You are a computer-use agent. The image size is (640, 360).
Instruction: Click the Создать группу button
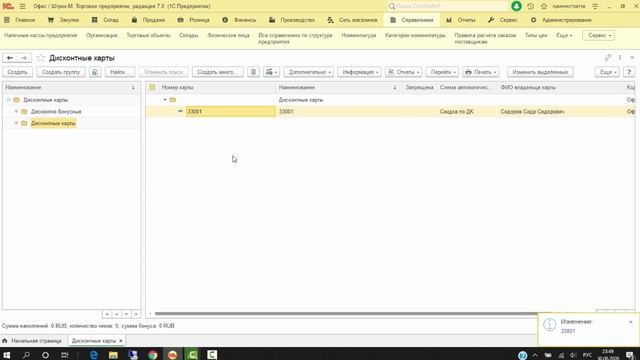pos(61,72)
